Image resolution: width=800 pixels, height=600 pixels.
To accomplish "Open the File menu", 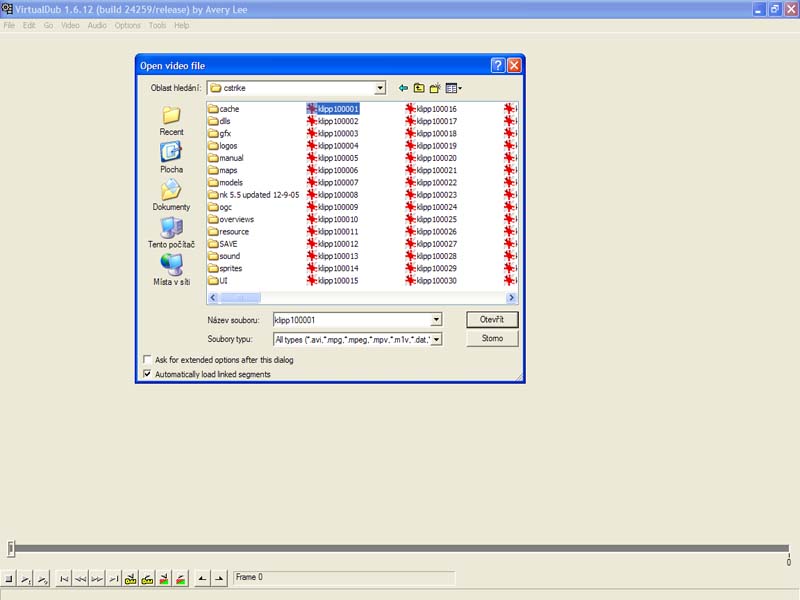I will pyautogui.click(x=9, y=26).
